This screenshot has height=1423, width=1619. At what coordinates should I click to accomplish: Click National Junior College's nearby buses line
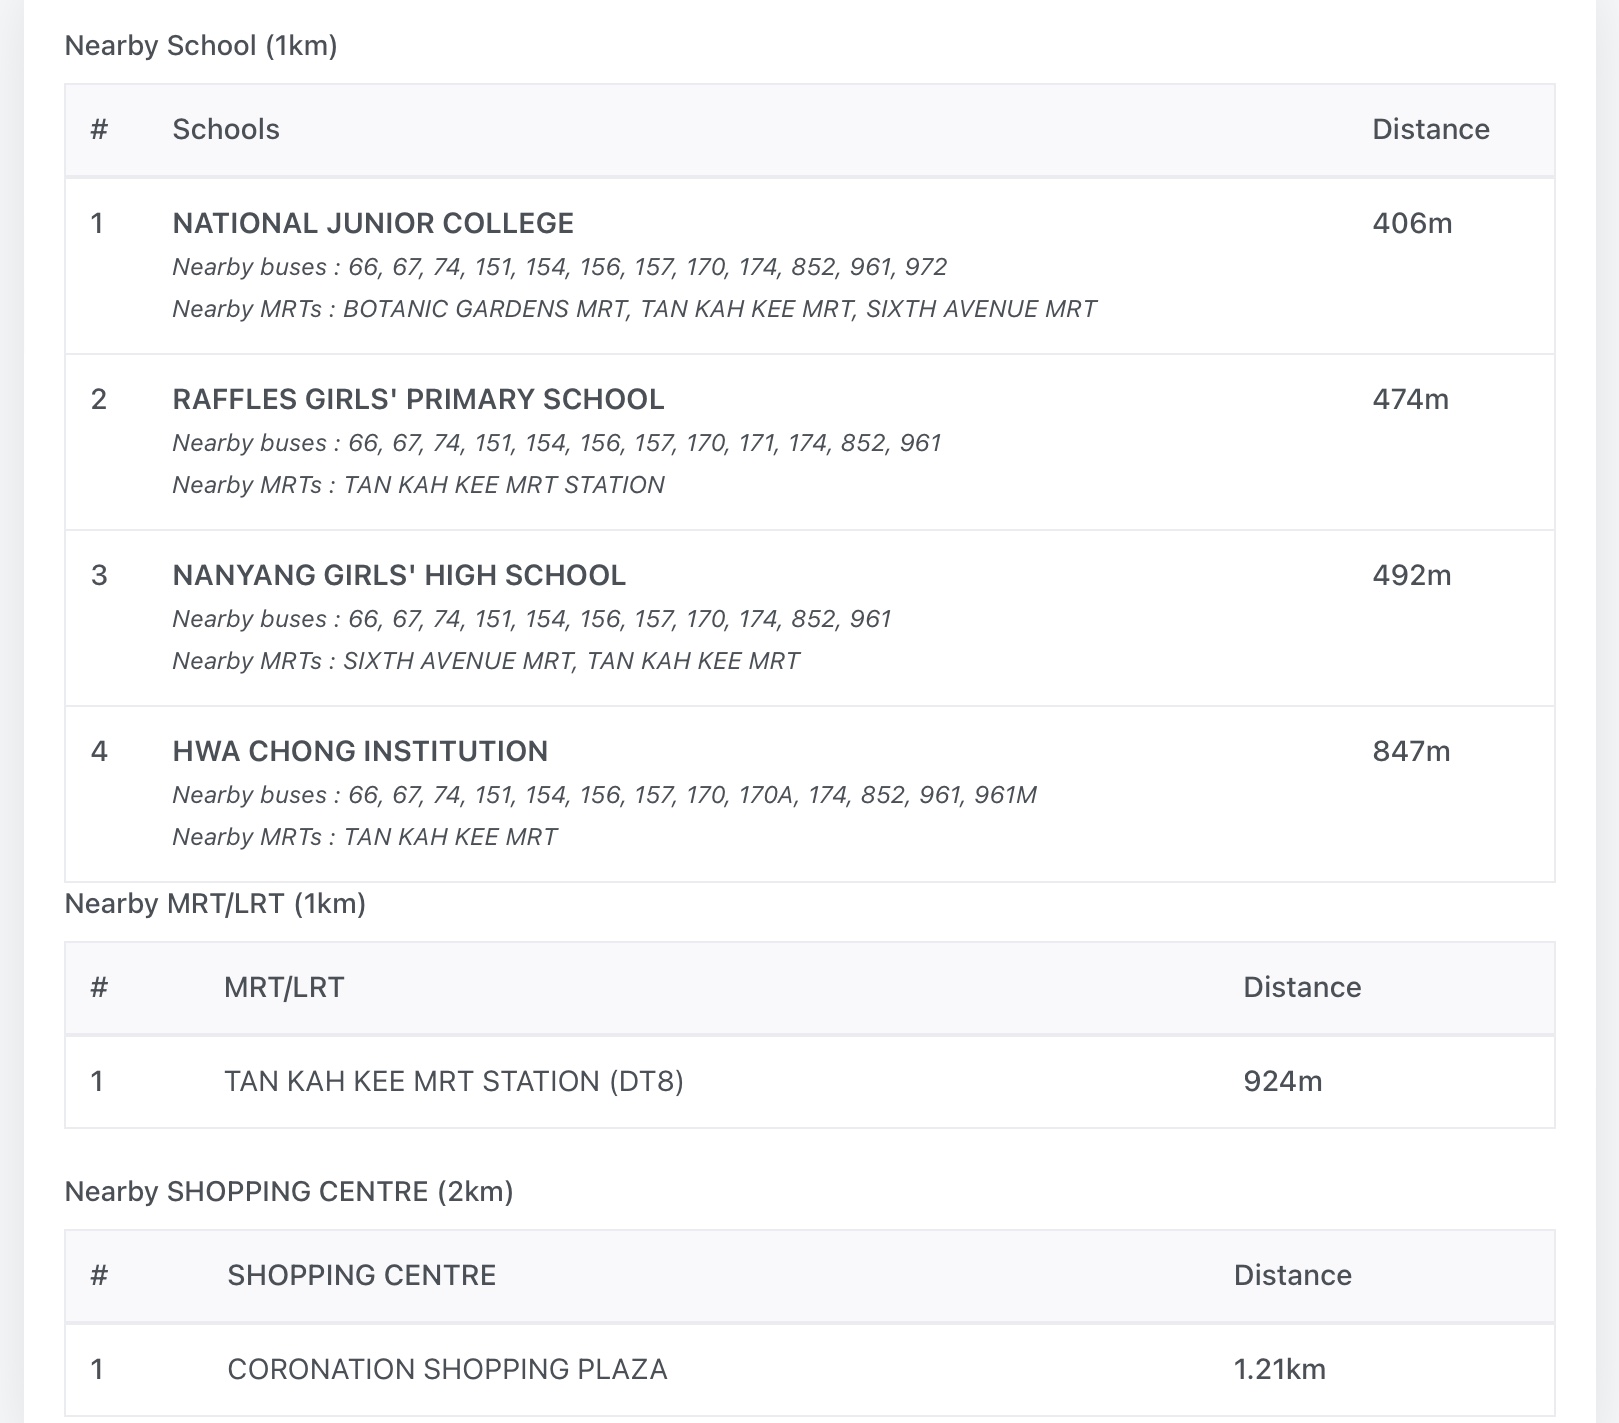pyautogui.click(x=559, y=267)
